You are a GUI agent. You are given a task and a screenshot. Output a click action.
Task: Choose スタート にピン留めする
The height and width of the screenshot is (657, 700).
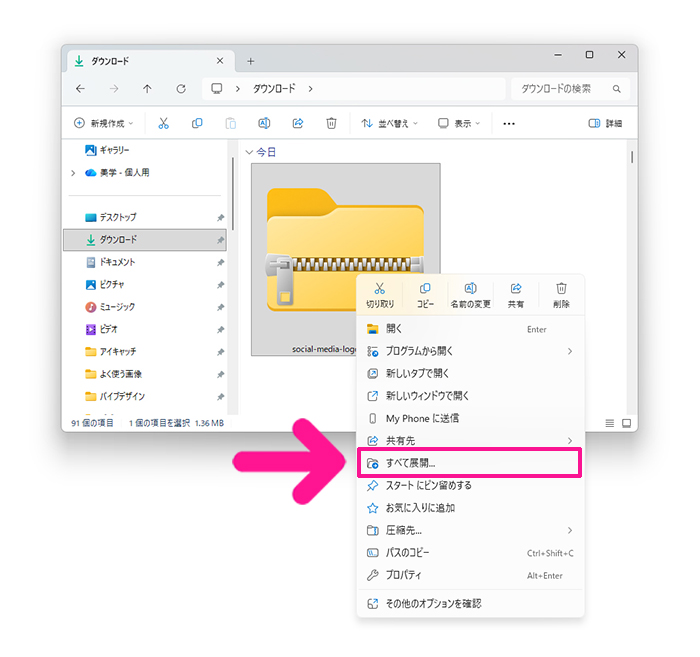(x=470, y=485)
